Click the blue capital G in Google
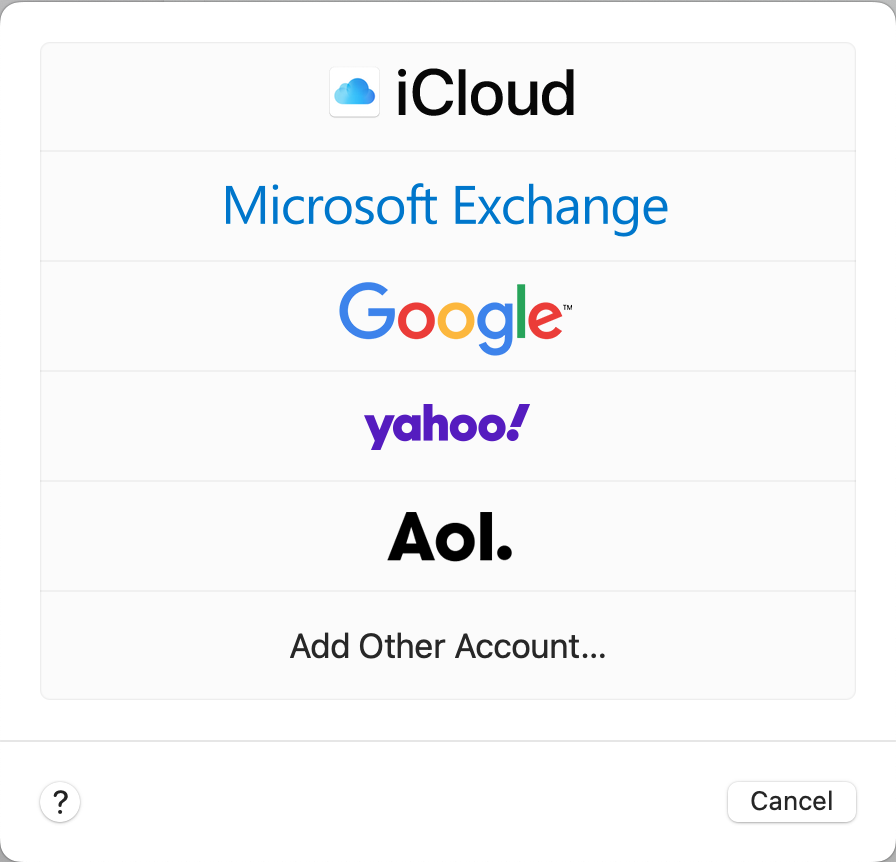This screenshot has height=862, width=896. (x=366, y=311)
